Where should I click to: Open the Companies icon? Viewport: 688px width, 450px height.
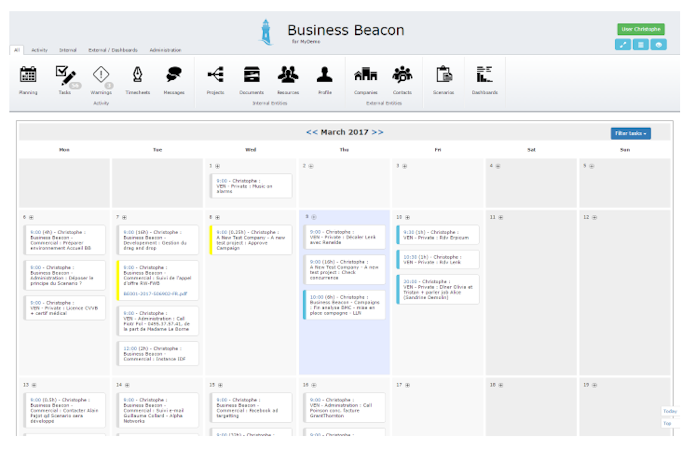(x=365, y=74)
